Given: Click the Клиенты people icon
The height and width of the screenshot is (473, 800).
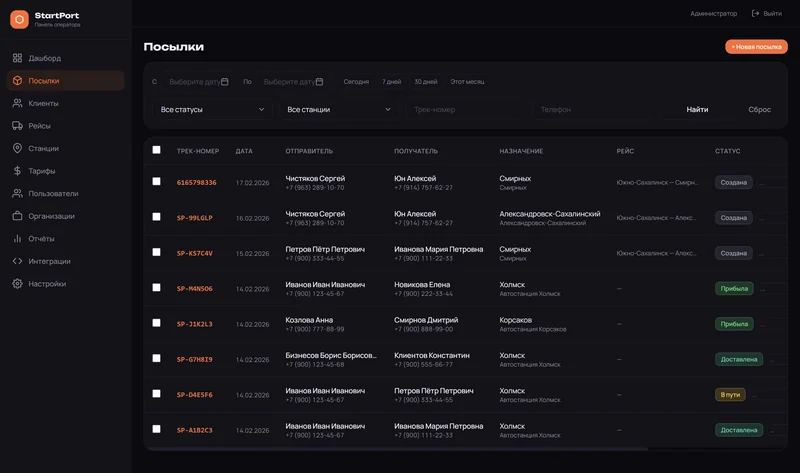Looking at the screenshot, I should click(17, 103).
